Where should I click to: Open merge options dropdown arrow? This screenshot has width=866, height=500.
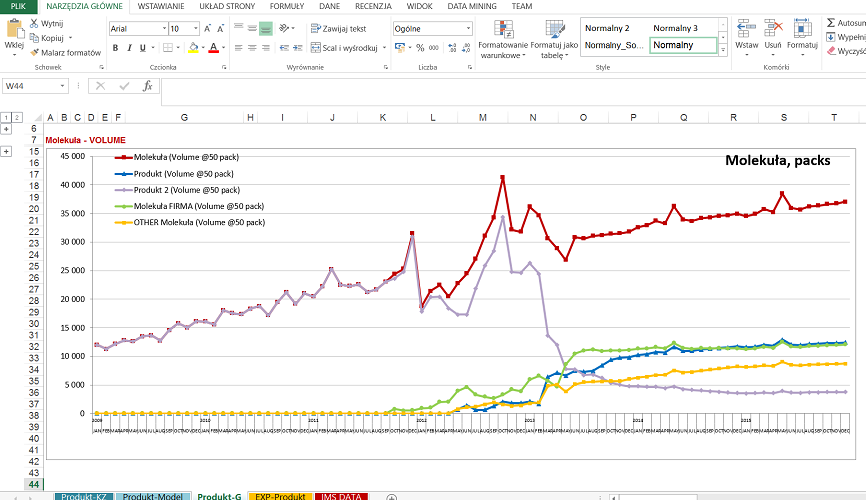384,48
